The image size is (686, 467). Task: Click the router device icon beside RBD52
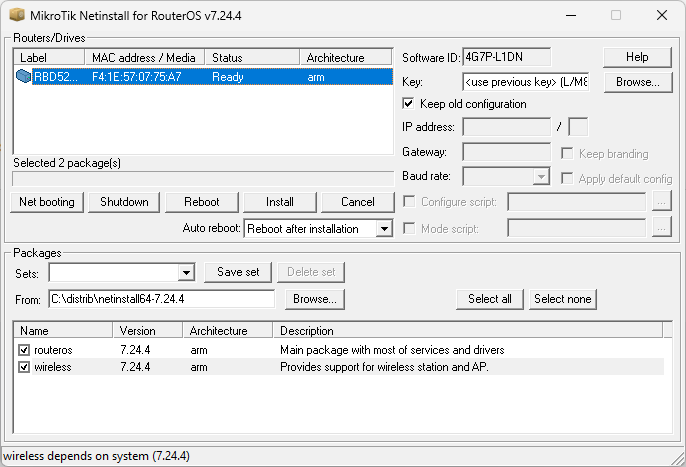23,76
